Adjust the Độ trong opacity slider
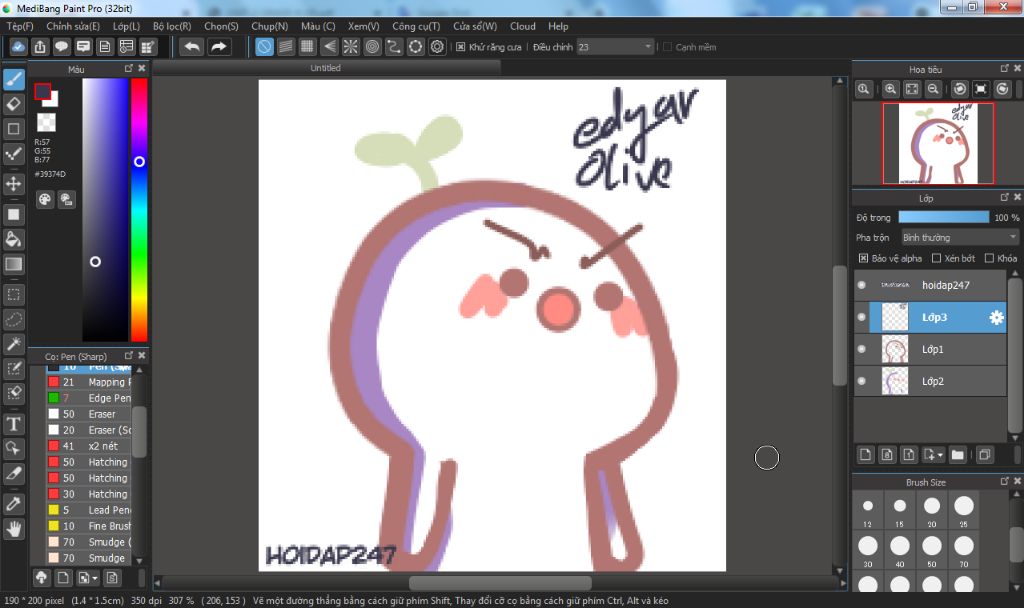This screenshot has width=1024, height=608. pos(944,217)
